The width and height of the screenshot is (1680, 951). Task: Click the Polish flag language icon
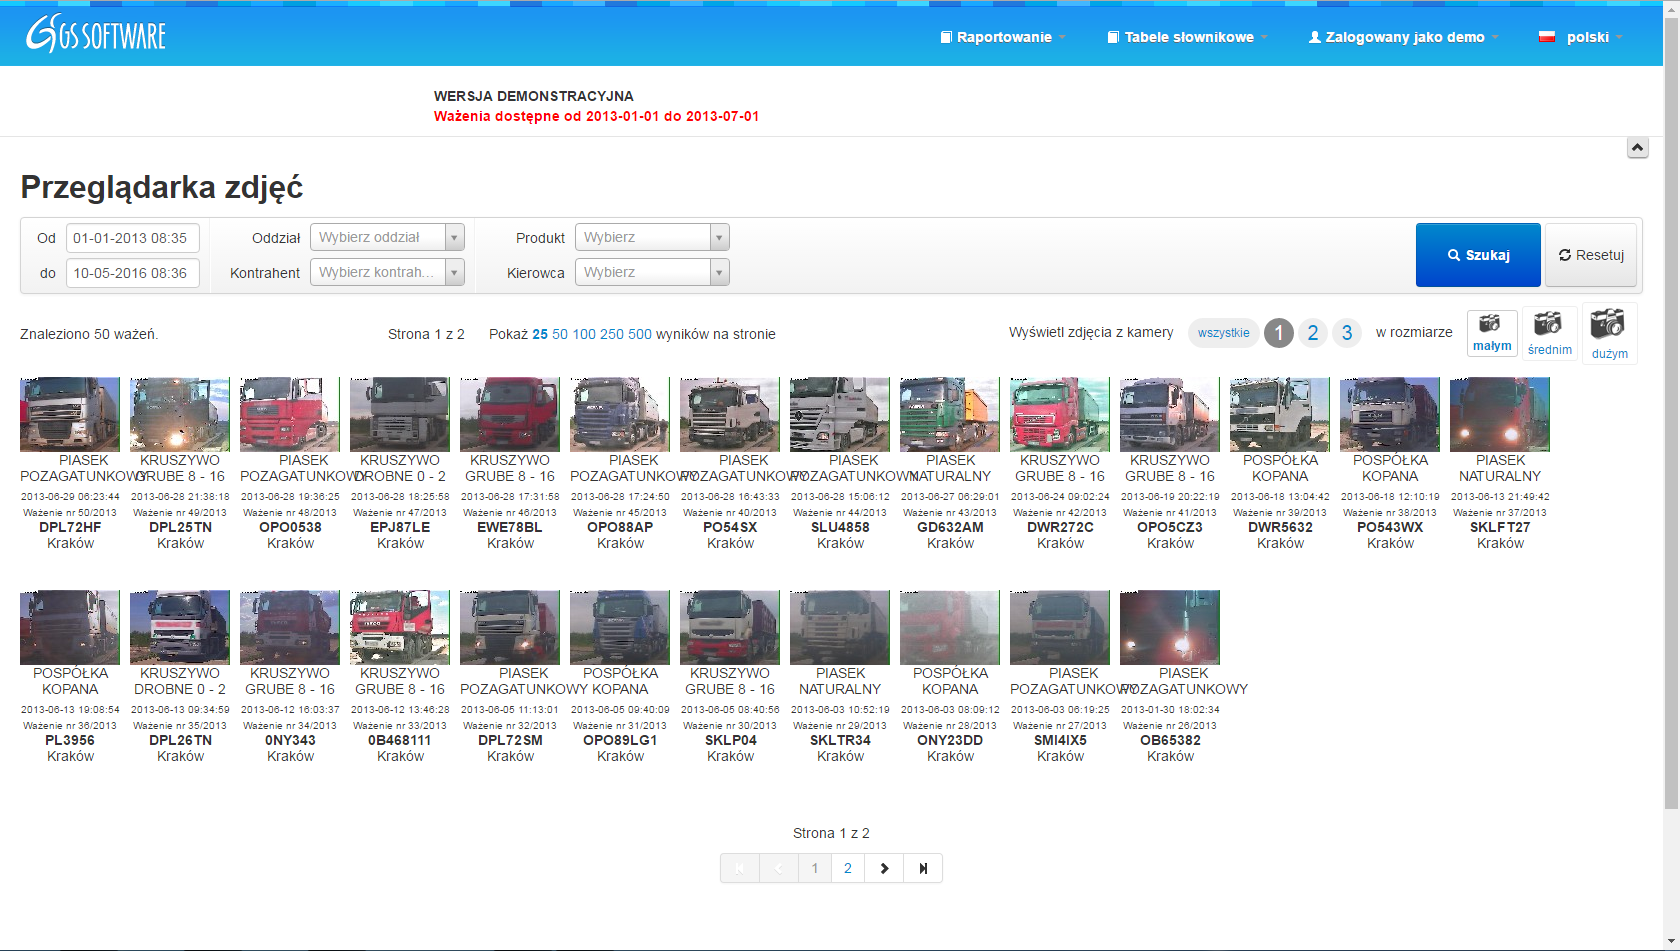tap(1547, 37)
